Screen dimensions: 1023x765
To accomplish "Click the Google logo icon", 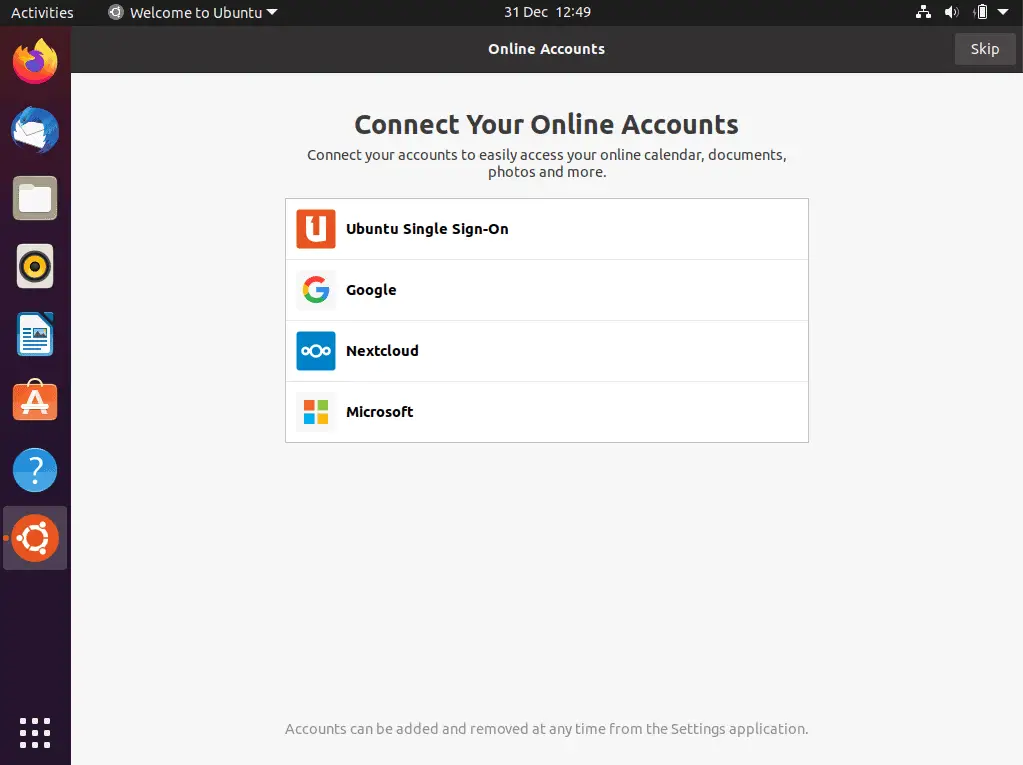I will pos(316,290).
